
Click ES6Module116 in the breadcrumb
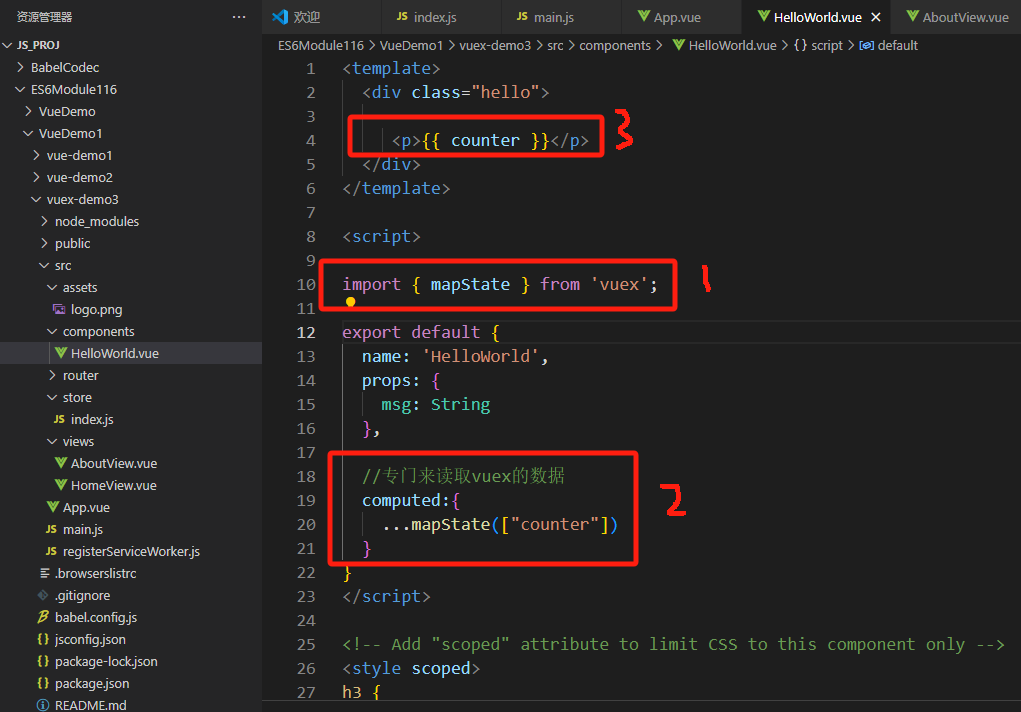pos(321,46)
